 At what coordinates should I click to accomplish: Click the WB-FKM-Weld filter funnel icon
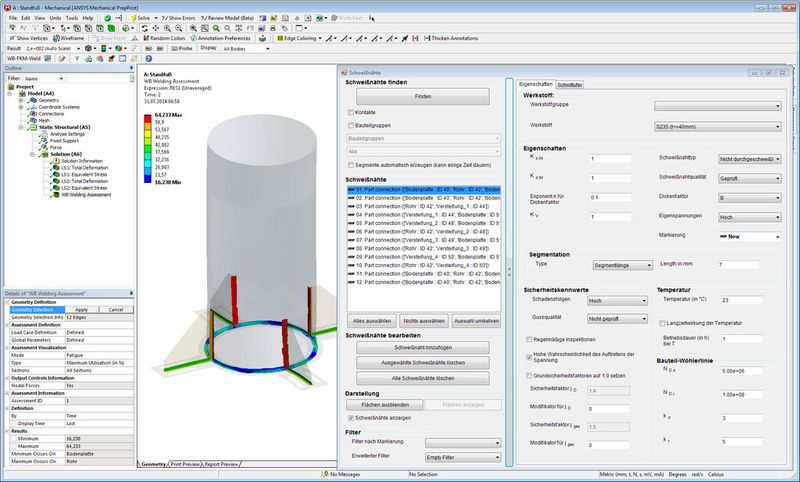[77, 59]
